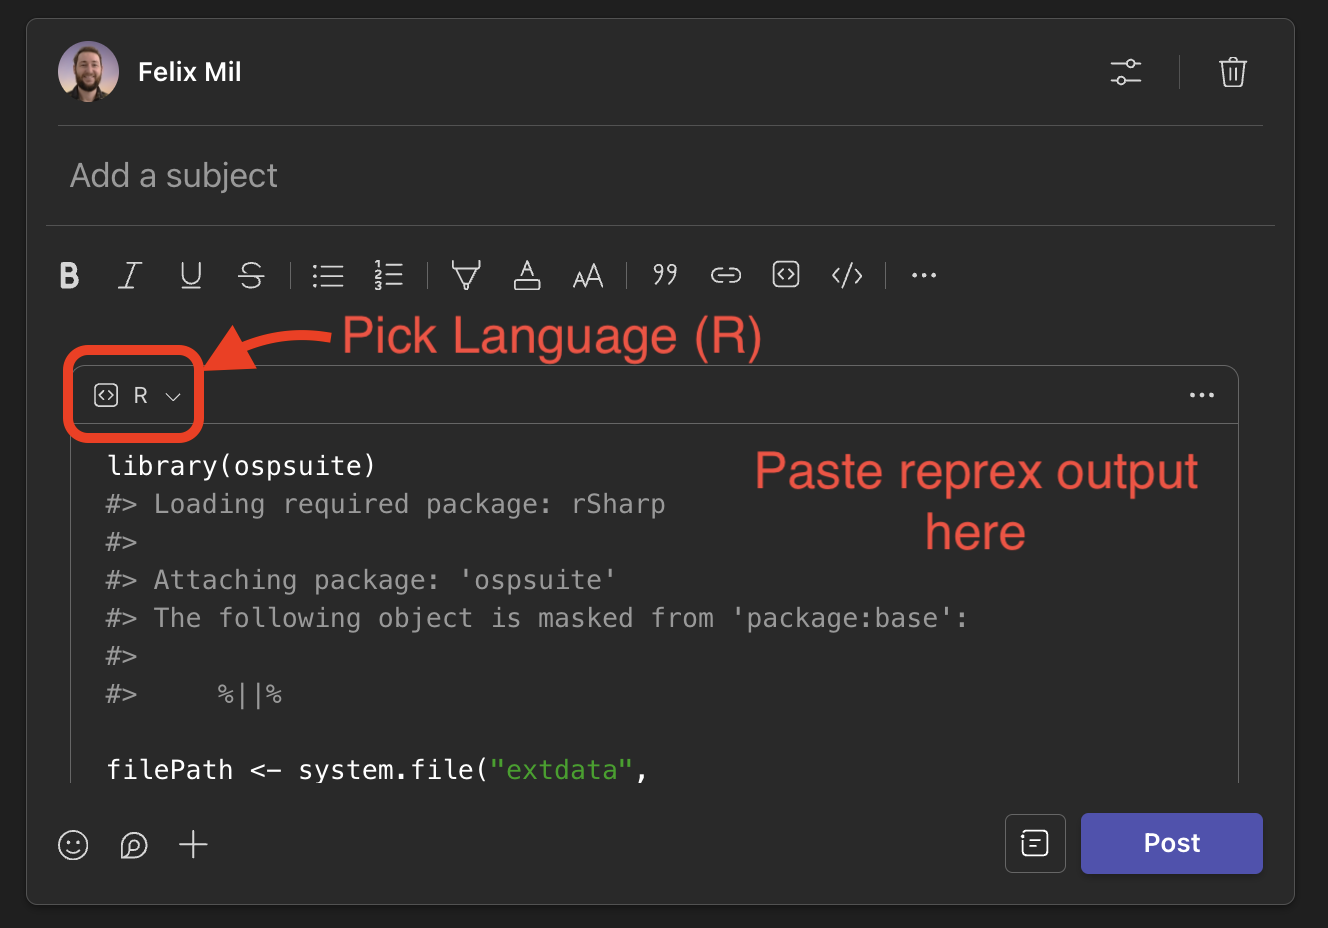Open the Loop components icon
The image size is (1328, 928).
click(x=134, y=845)
